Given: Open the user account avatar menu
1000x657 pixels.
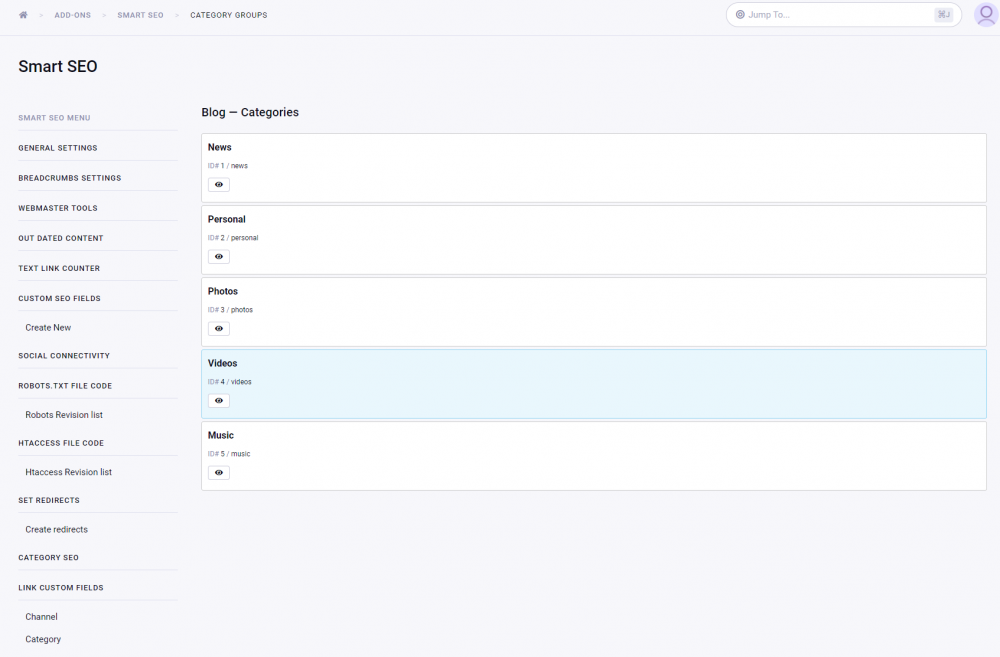Looking at the screenshot, I should tap(984, 15).
